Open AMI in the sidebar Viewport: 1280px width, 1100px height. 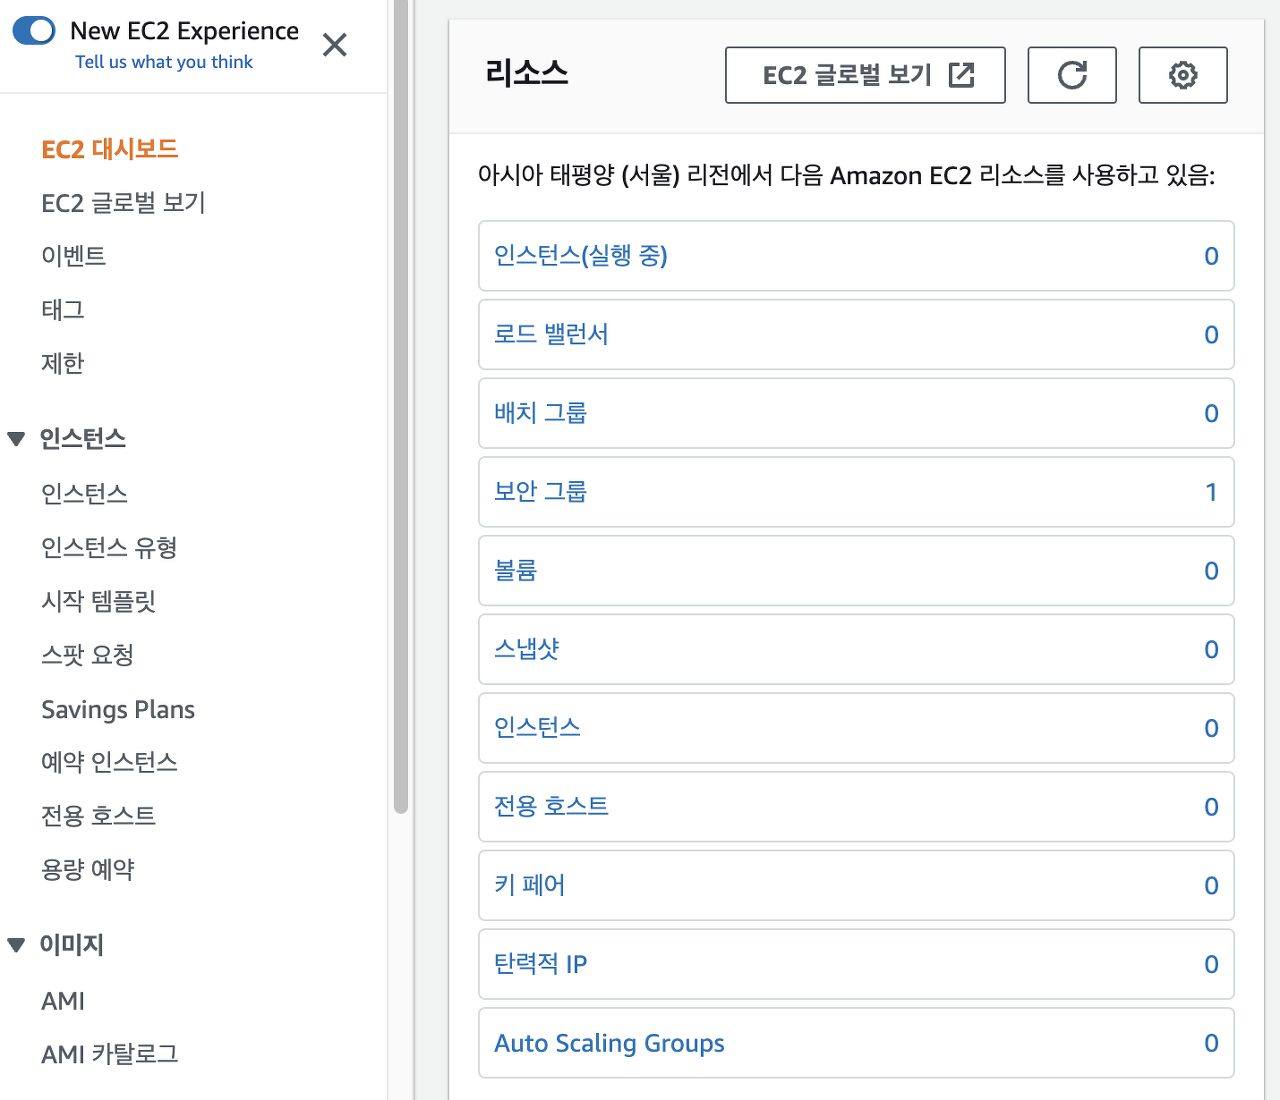point(63,1001)
